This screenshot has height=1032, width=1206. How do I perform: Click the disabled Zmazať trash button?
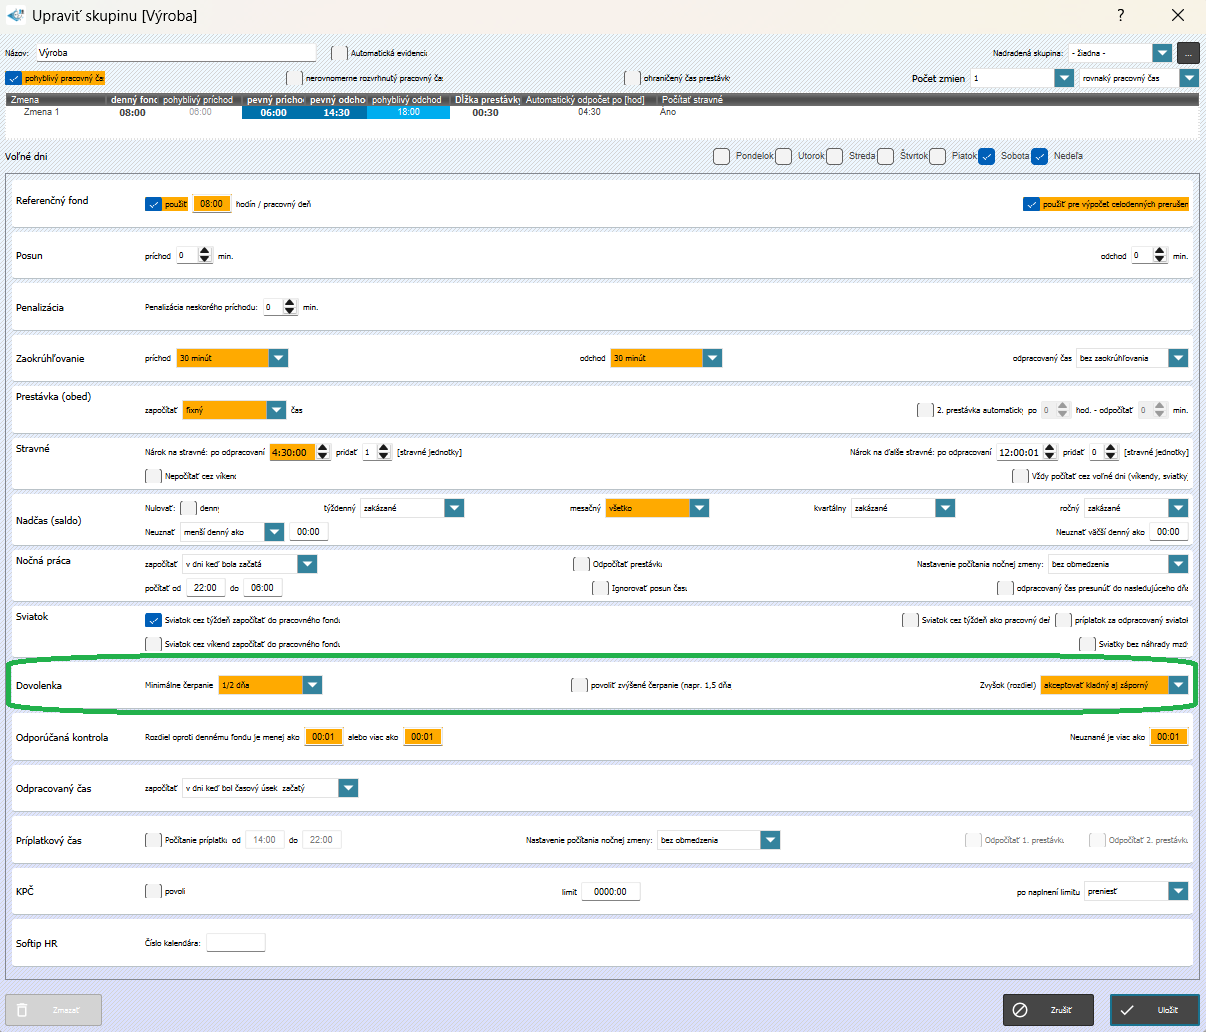(54, 1010)
